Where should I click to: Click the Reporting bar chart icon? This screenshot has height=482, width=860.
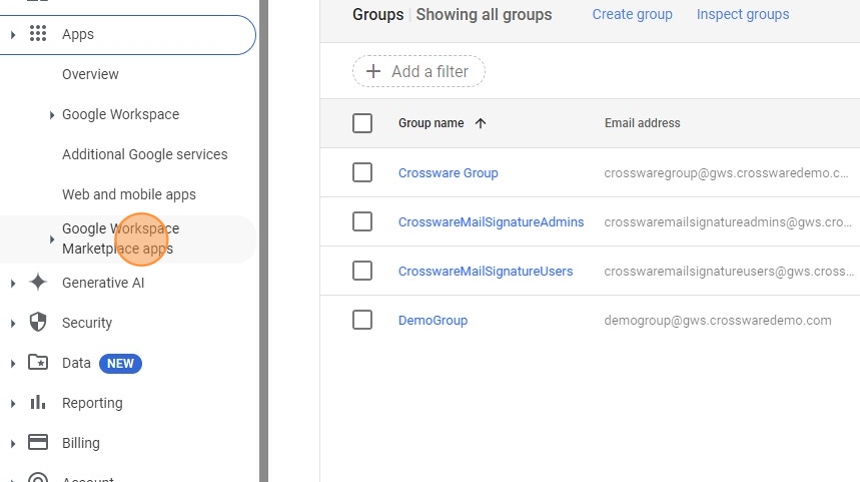click(x=38, y=403)
